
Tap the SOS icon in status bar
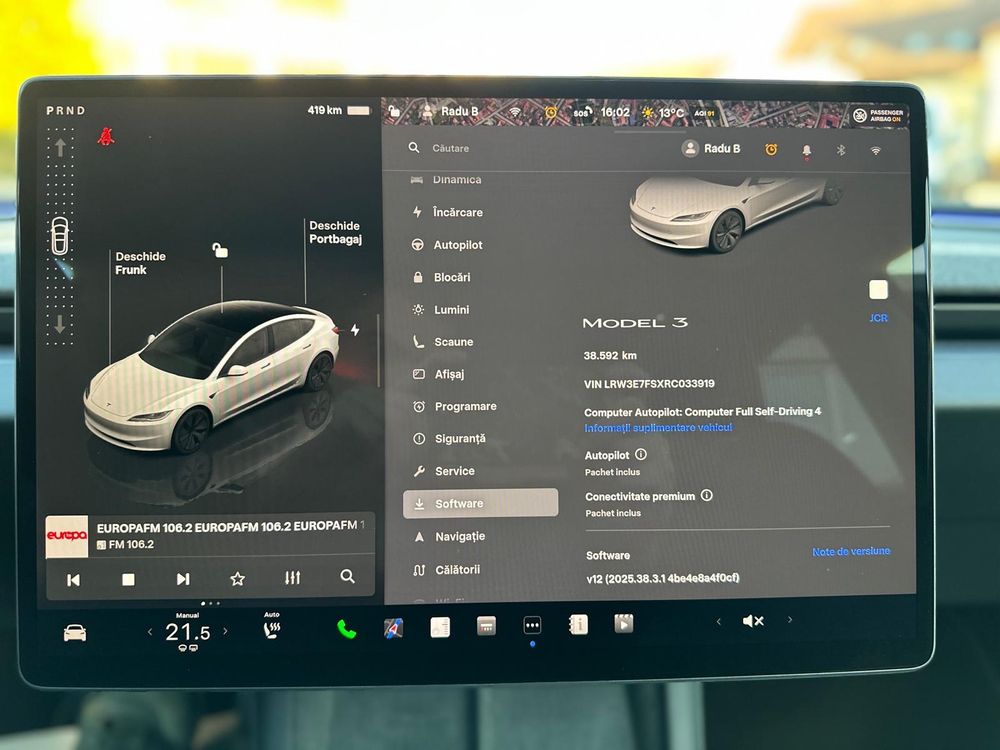click(x=582, y=112)
